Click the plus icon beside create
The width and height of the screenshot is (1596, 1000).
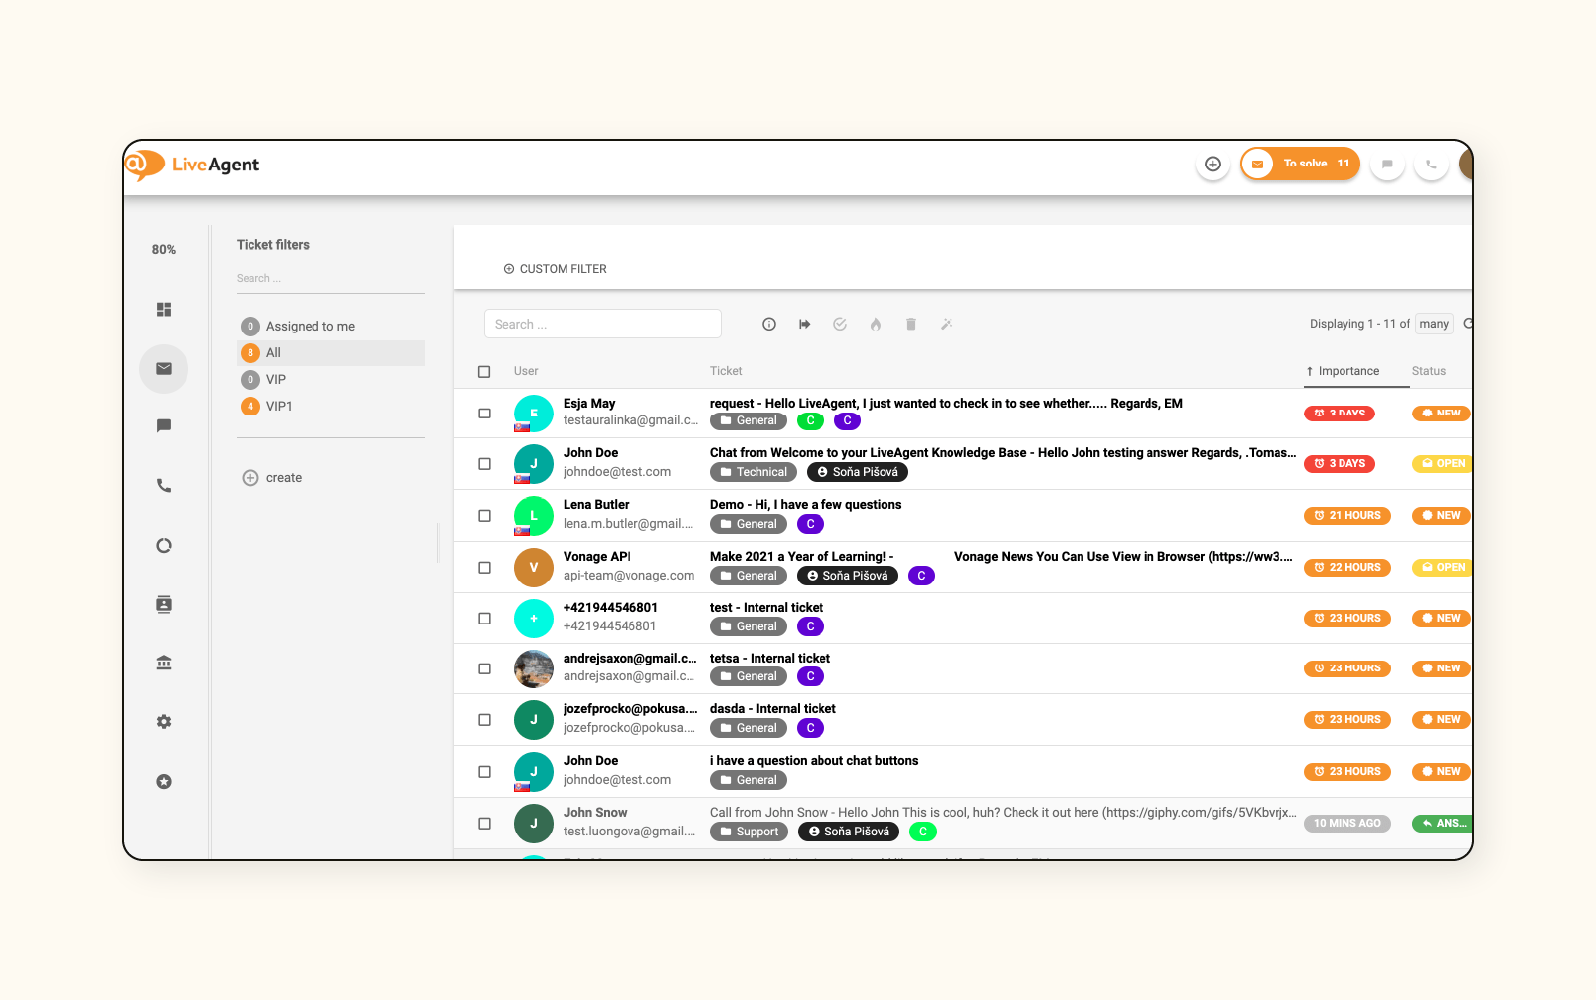tap(251, 478)
